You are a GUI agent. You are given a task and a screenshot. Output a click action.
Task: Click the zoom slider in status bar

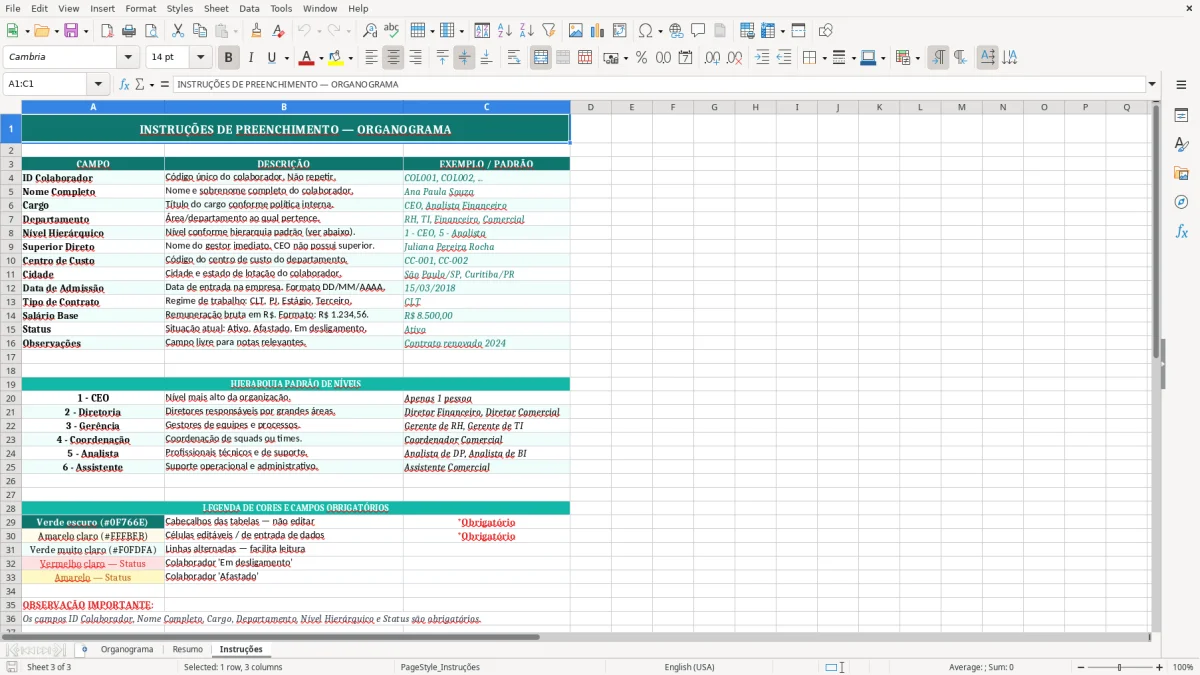(x=1119, y=667)
